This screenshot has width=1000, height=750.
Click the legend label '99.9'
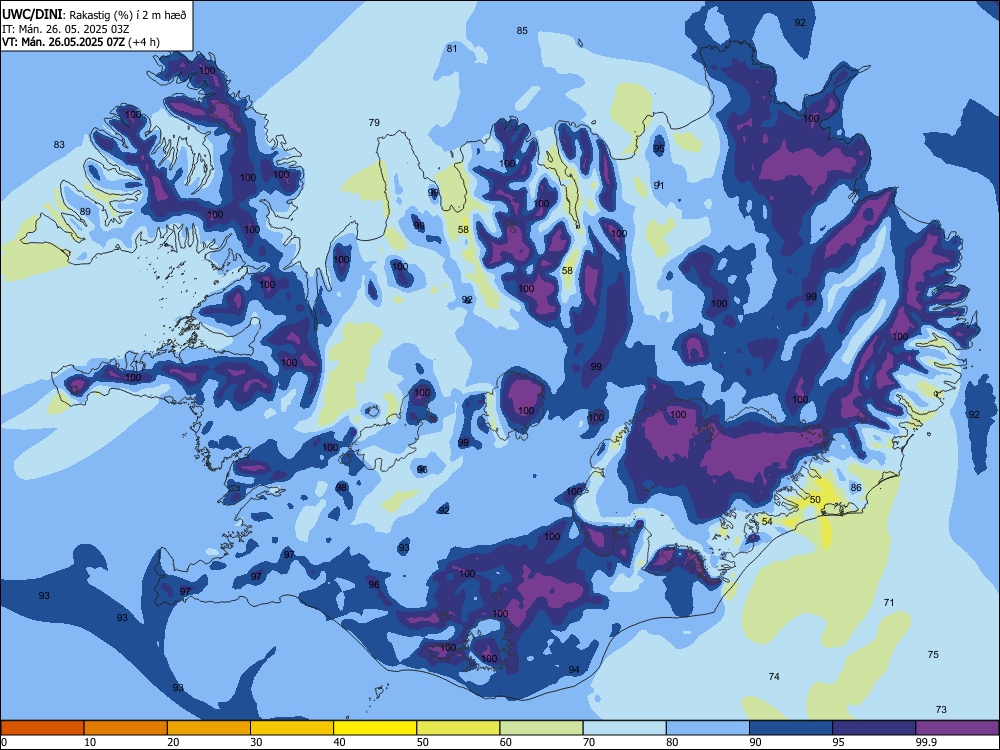925,742
